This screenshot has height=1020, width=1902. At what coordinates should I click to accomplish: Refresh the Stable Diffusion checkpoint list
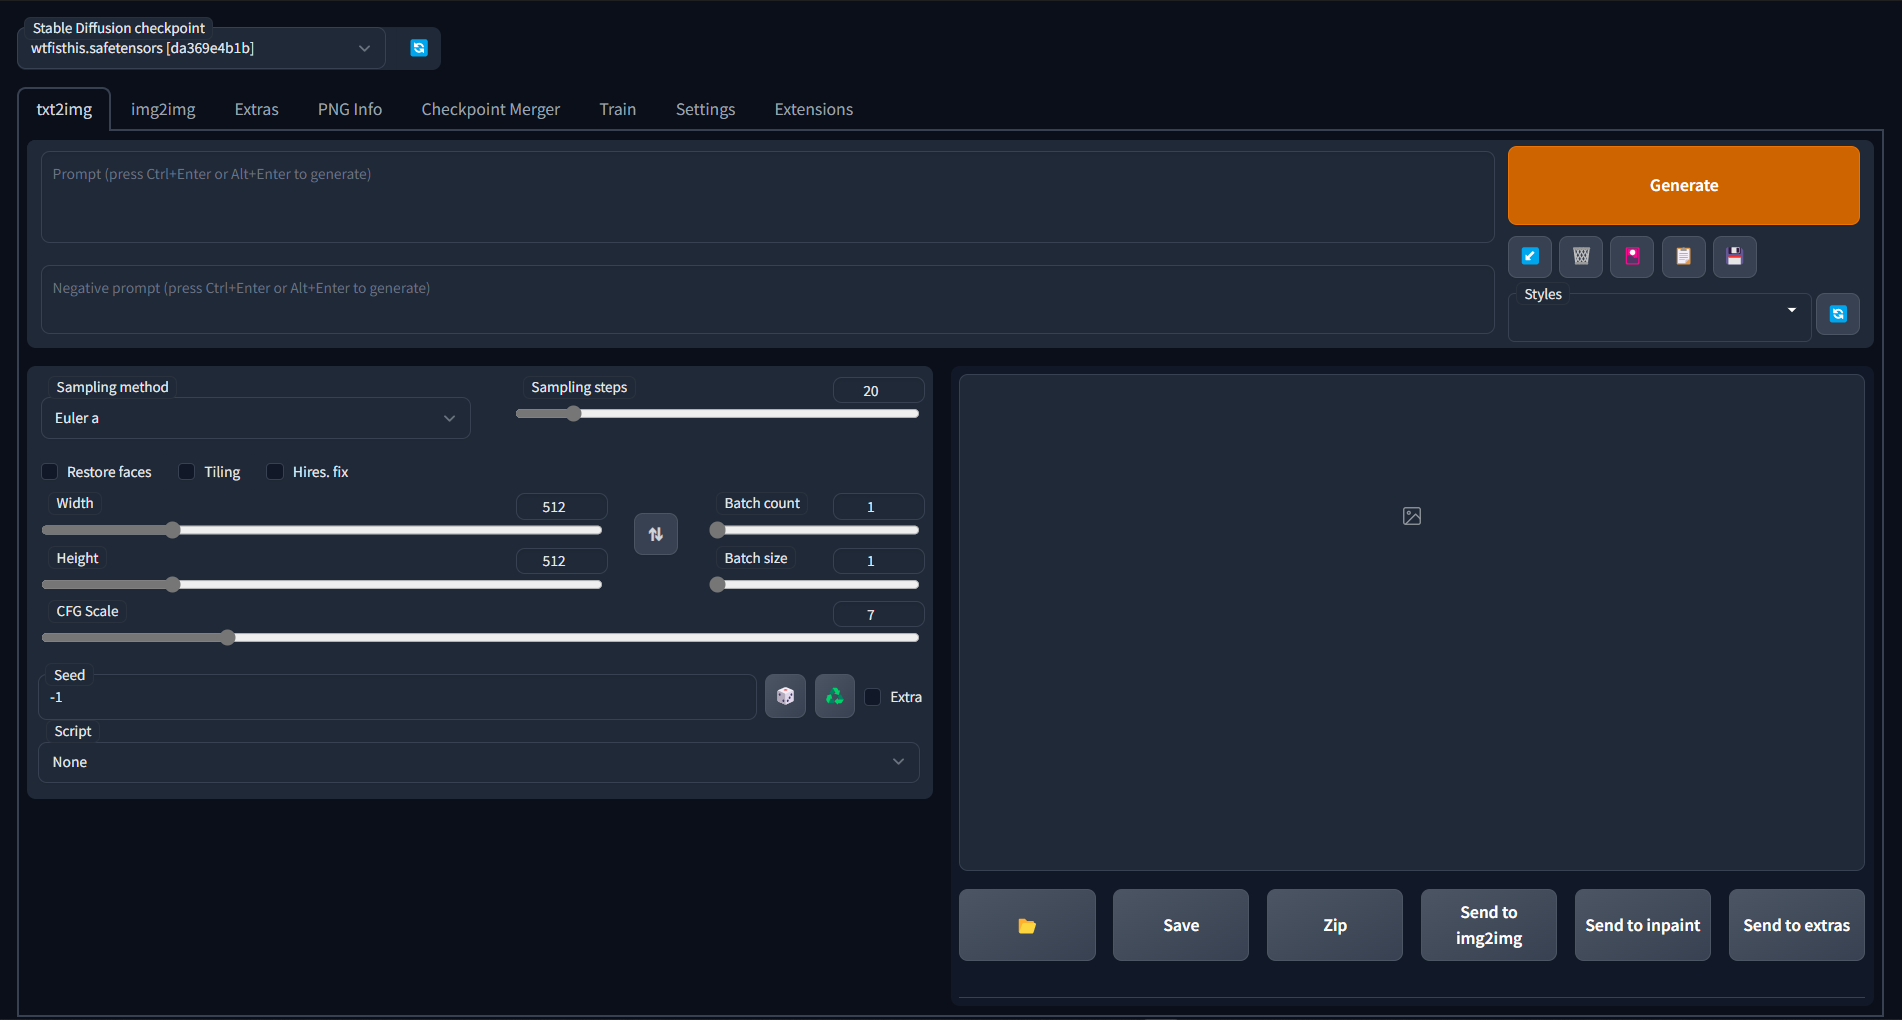coord(419,48)
